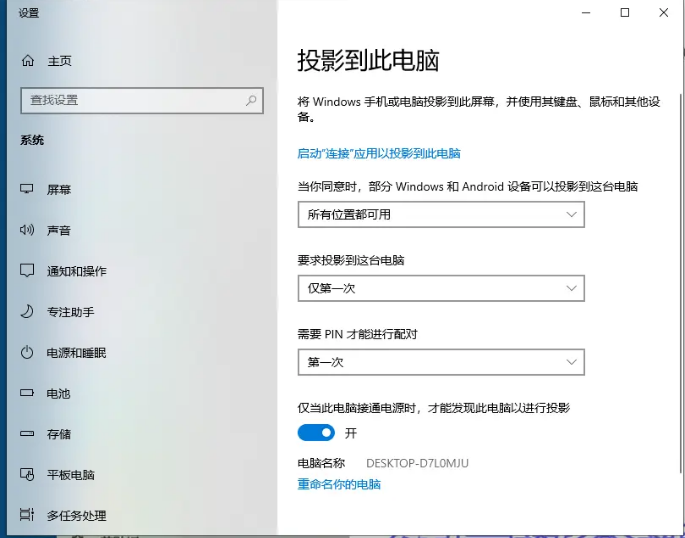Open the PIN pairing 第一次 dropdown
This screenshot has width=685, height=538.
(441, 362)
